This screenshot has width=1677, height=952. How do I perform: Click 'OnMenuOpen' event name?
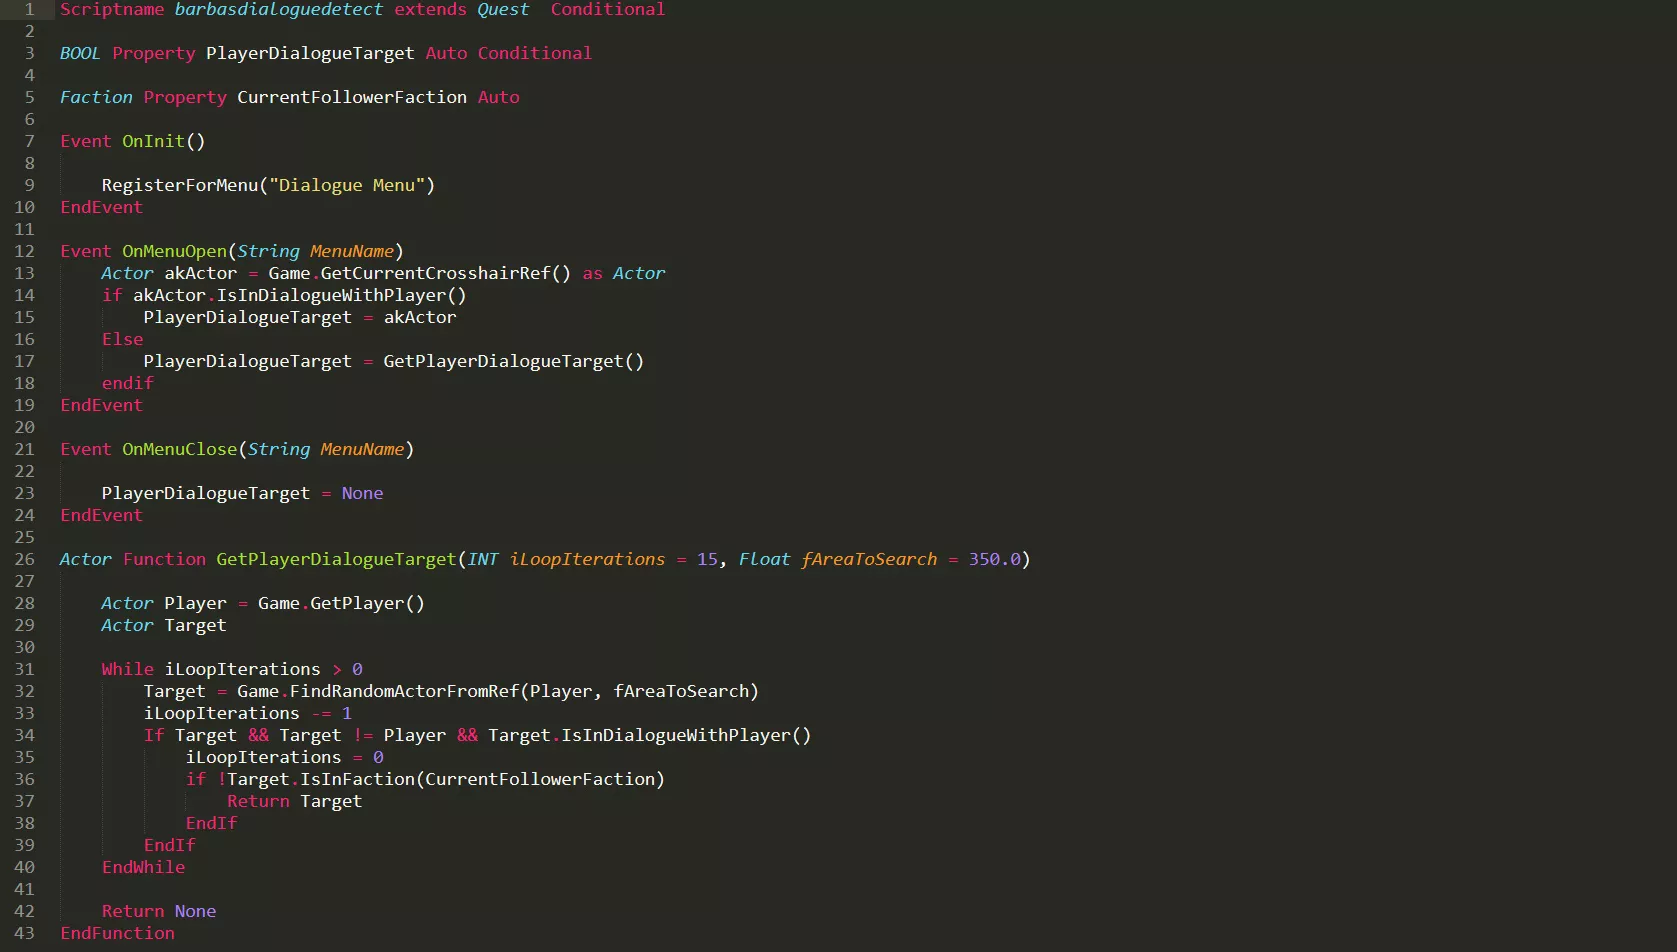pyautogui.click(x=174, y=251)
